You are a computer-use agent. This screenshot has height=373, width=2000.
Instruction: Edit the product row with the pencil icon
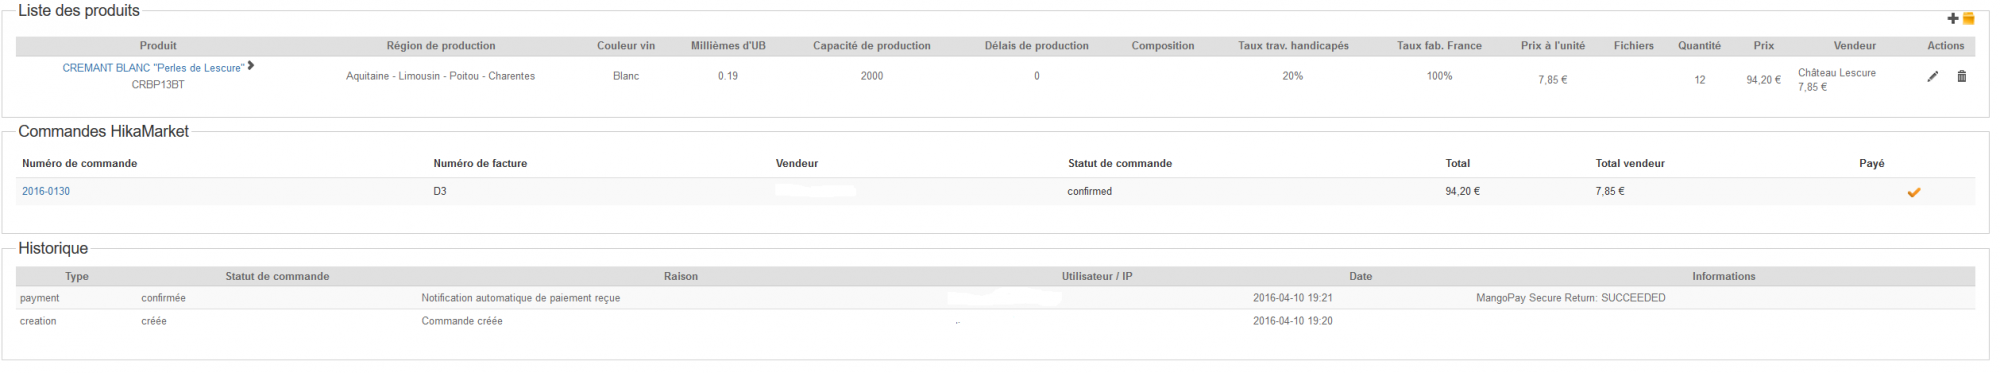[x=1933, y=76]
